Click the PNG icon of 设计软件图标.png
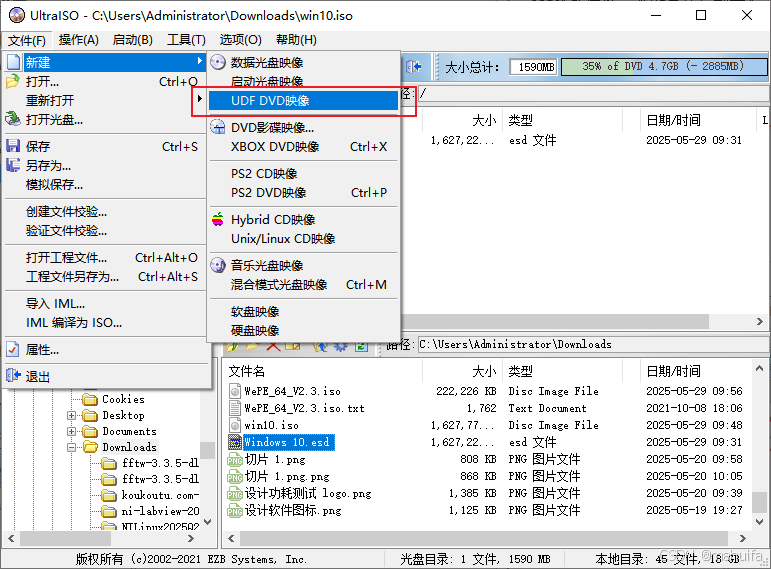 coord(235,510)
